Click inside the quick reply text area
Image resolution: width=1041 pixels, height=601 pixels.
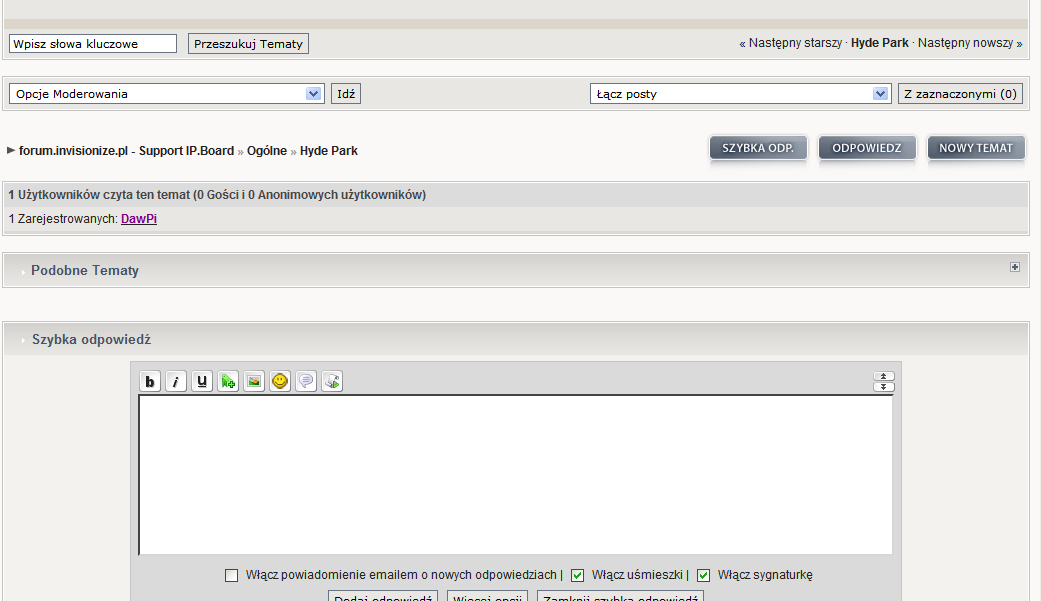516,475
